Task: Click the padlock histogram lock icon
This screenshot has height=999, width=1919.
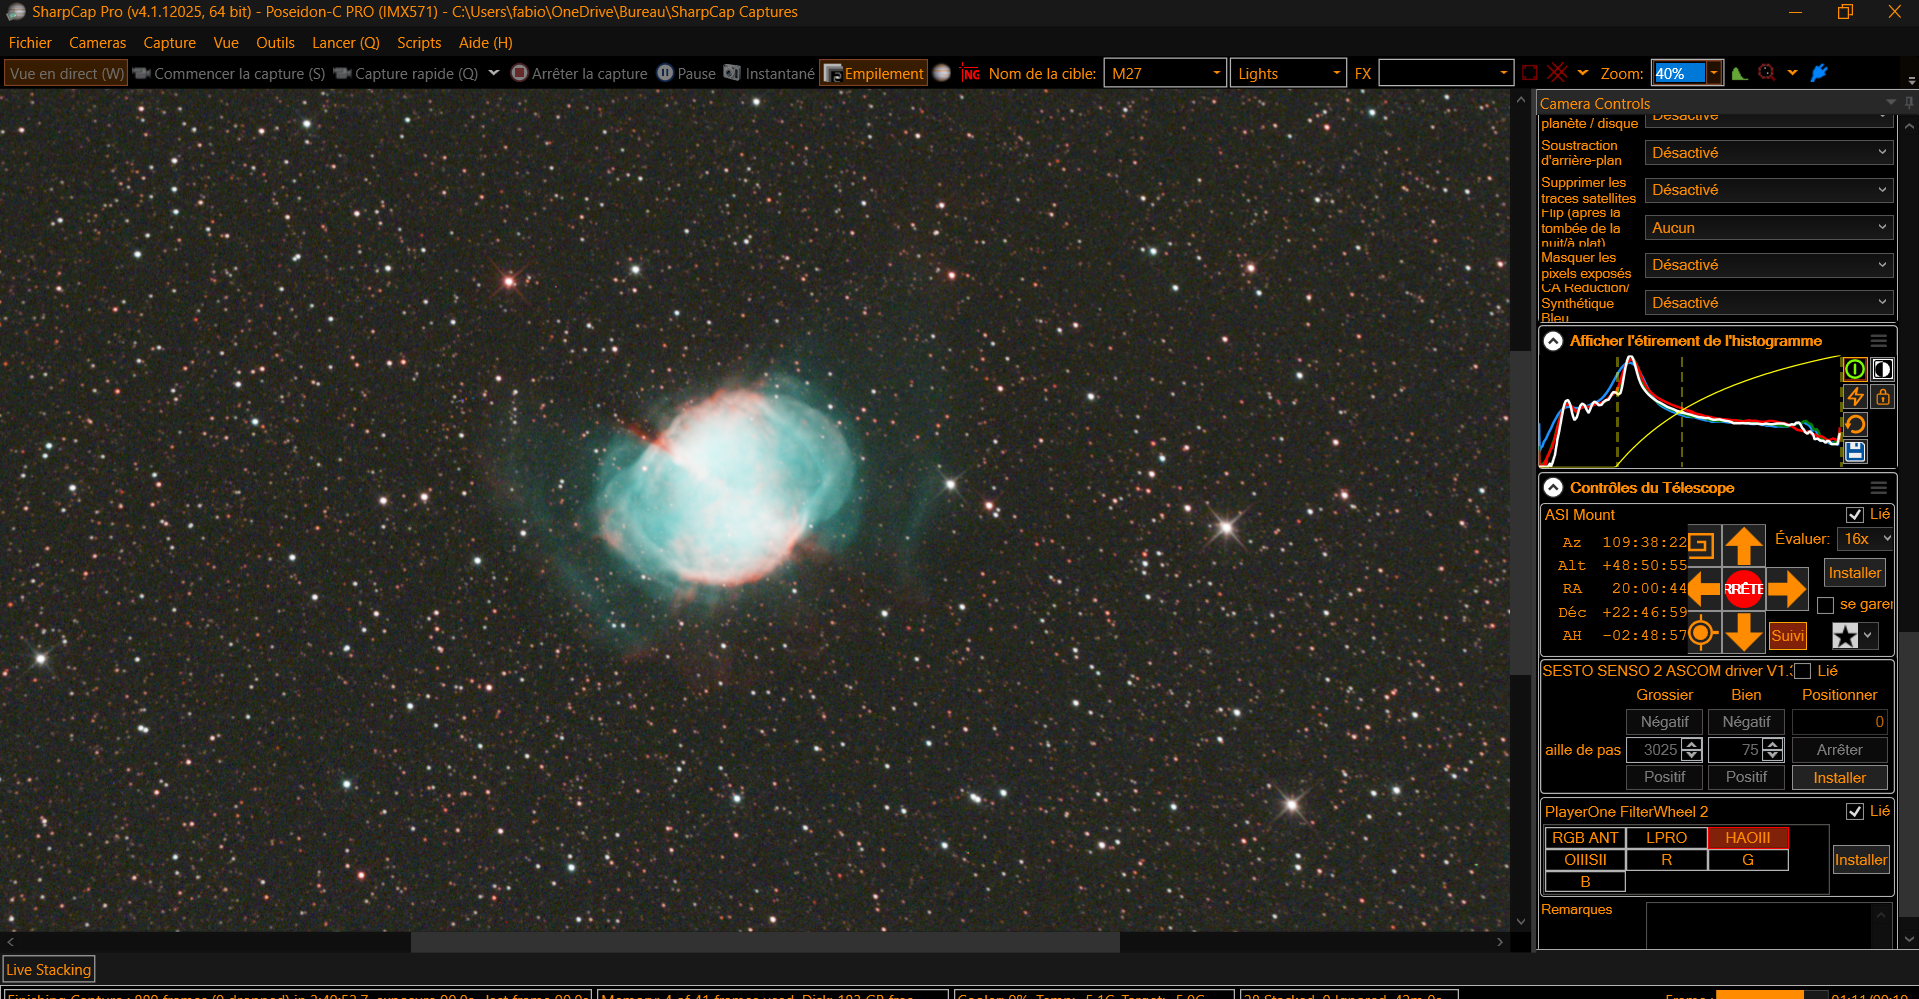Action: click(x=1882, y=397)
